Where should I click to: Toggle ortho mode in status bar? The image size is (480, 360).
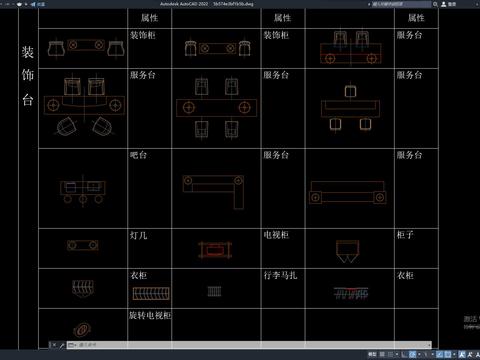coord(404,354)
